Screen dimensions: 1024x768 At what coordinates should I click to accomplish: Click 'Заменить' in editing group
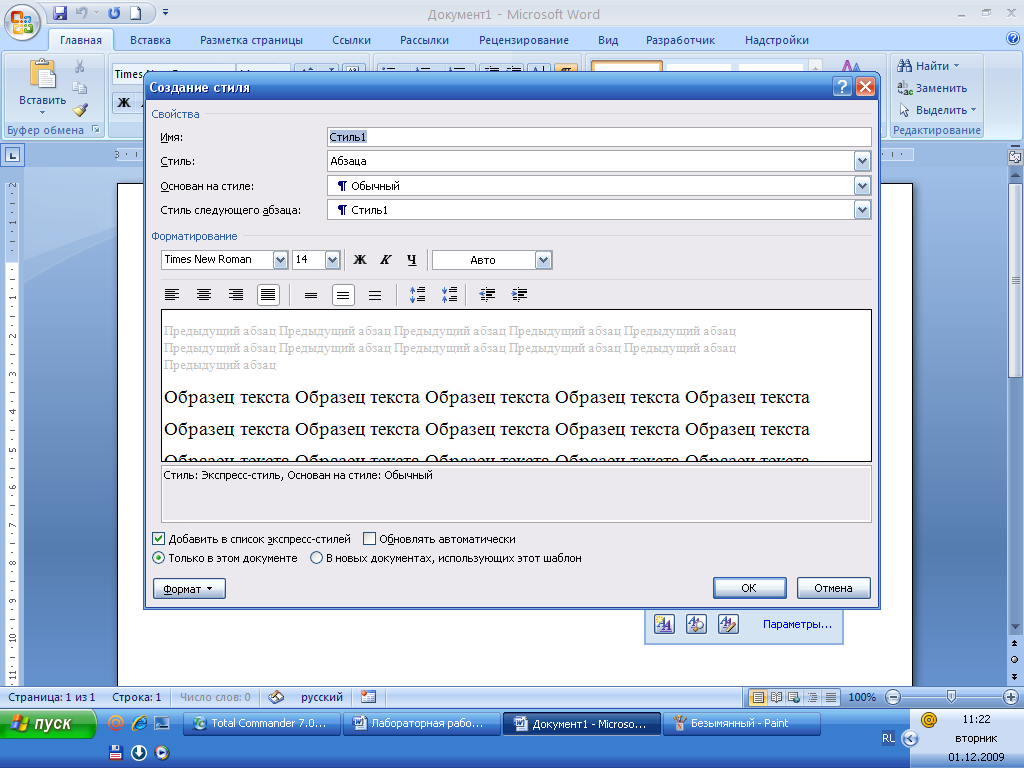tap(932, 88)
